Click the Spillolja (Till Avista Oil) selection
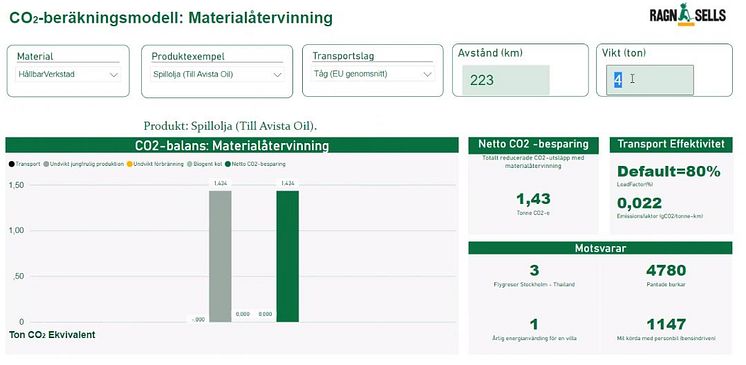The width and height of the screenshot is (746, 365). [x=193, y=75]
